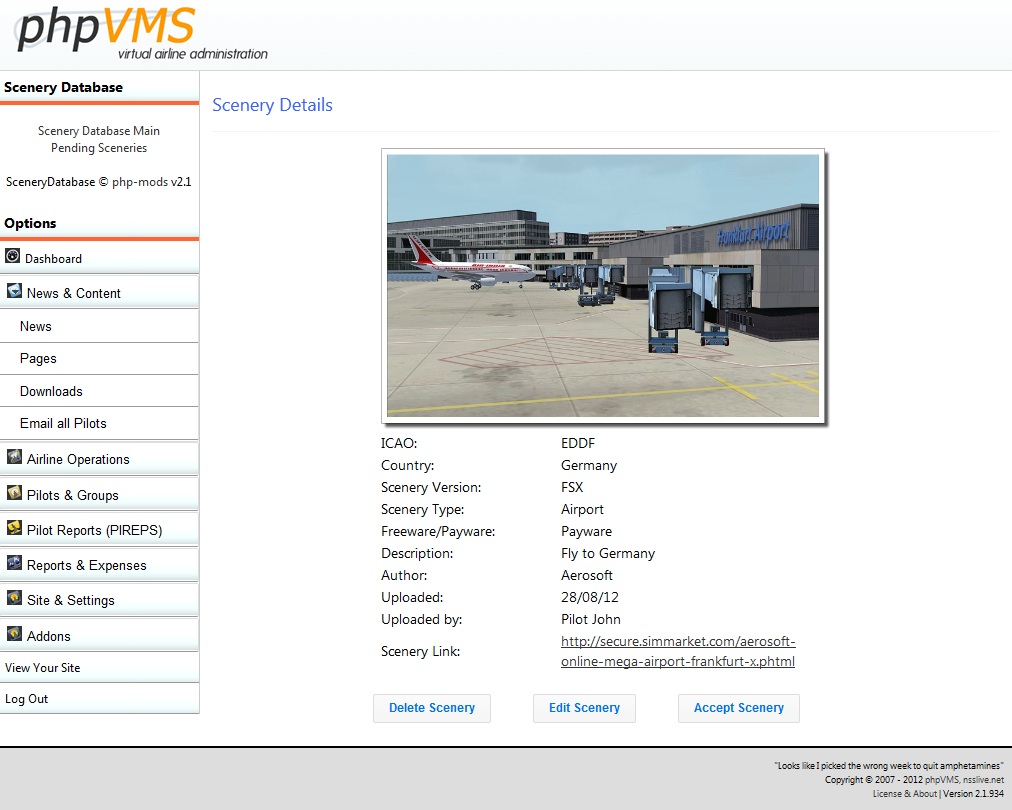Click the News & Content section icon
The height and width of the screenshot is (810, 1012).
tap(14, 290)
